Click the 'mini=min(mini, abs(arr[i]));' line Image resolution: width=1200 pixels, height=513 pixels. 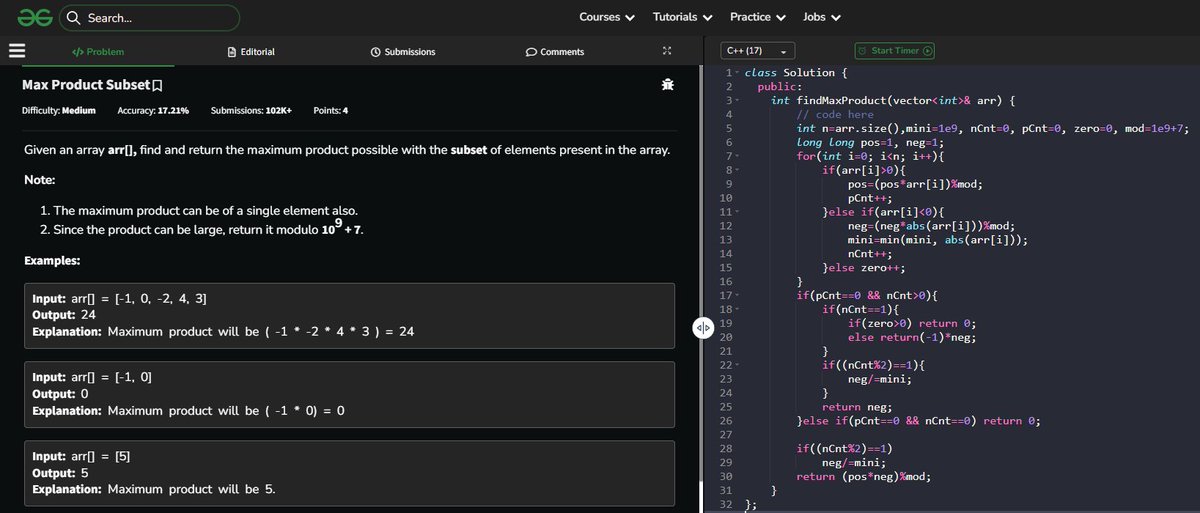pos(938,240)
